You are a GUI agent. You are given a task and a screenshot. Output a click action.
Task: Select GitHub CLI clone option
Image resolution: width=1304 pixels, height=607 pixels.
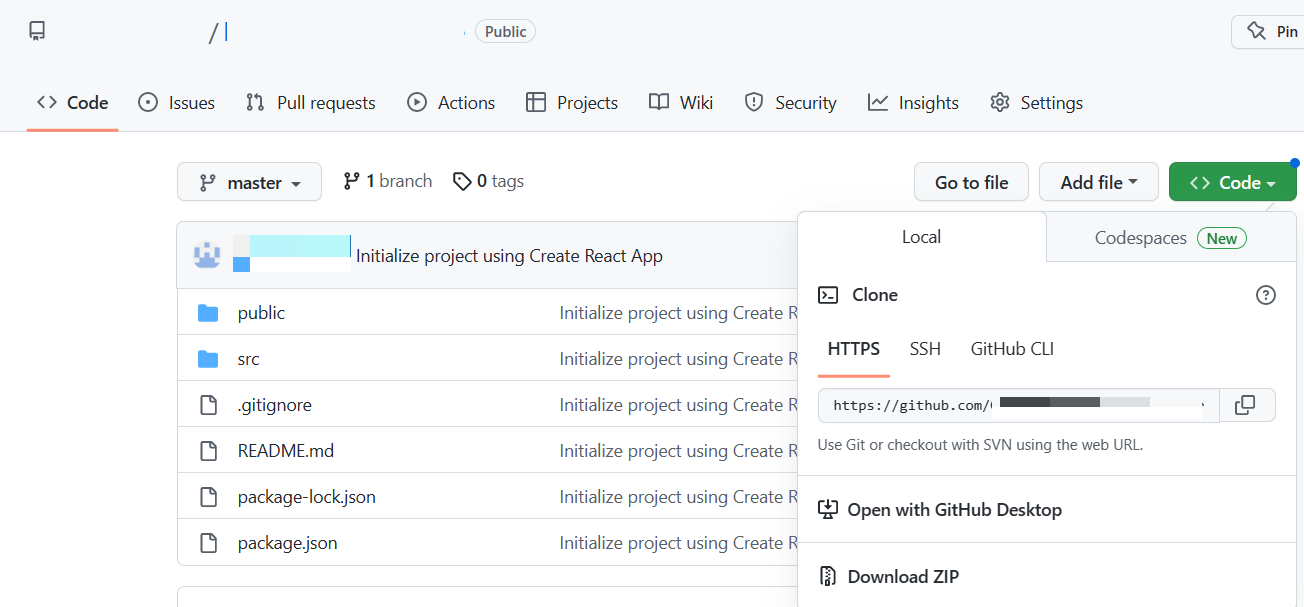[1012, 349]
